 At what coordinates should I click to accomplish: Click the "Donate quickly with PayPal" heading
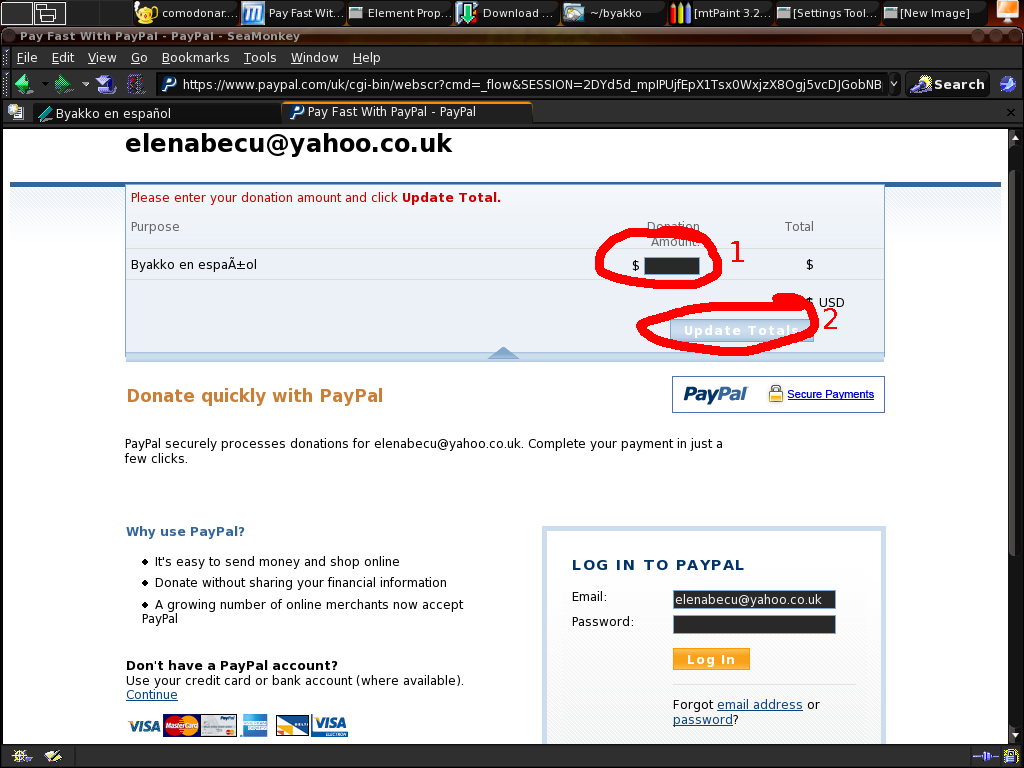[255, 396]
